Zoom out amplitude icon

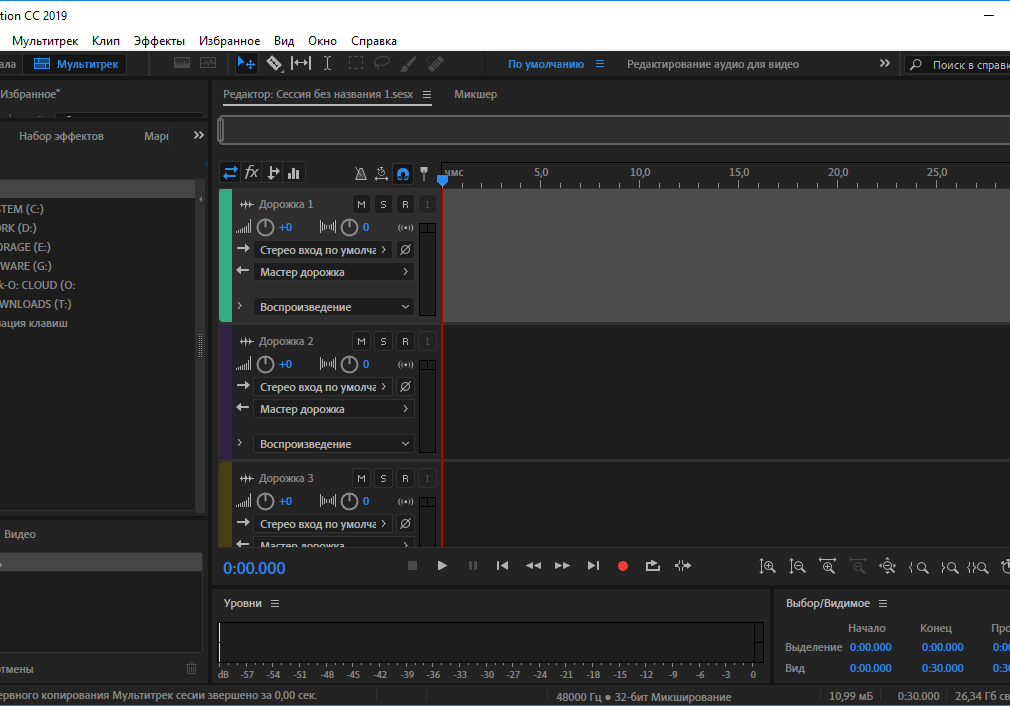[797, 566]
